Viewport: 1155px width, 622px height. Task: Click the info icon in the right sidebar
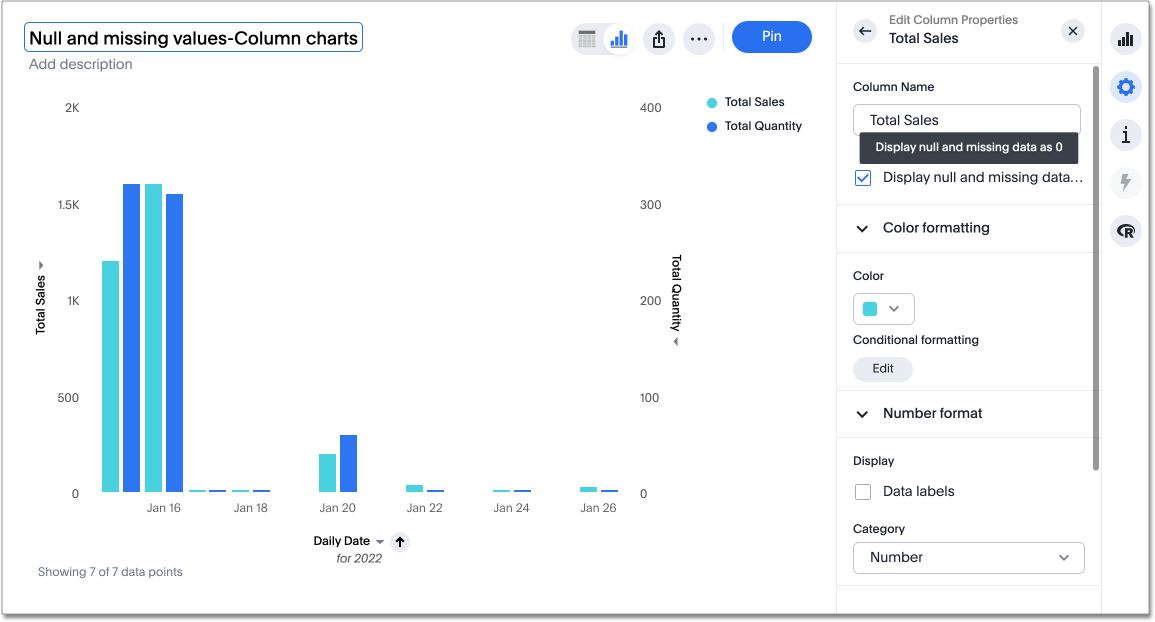point(1126,135)
